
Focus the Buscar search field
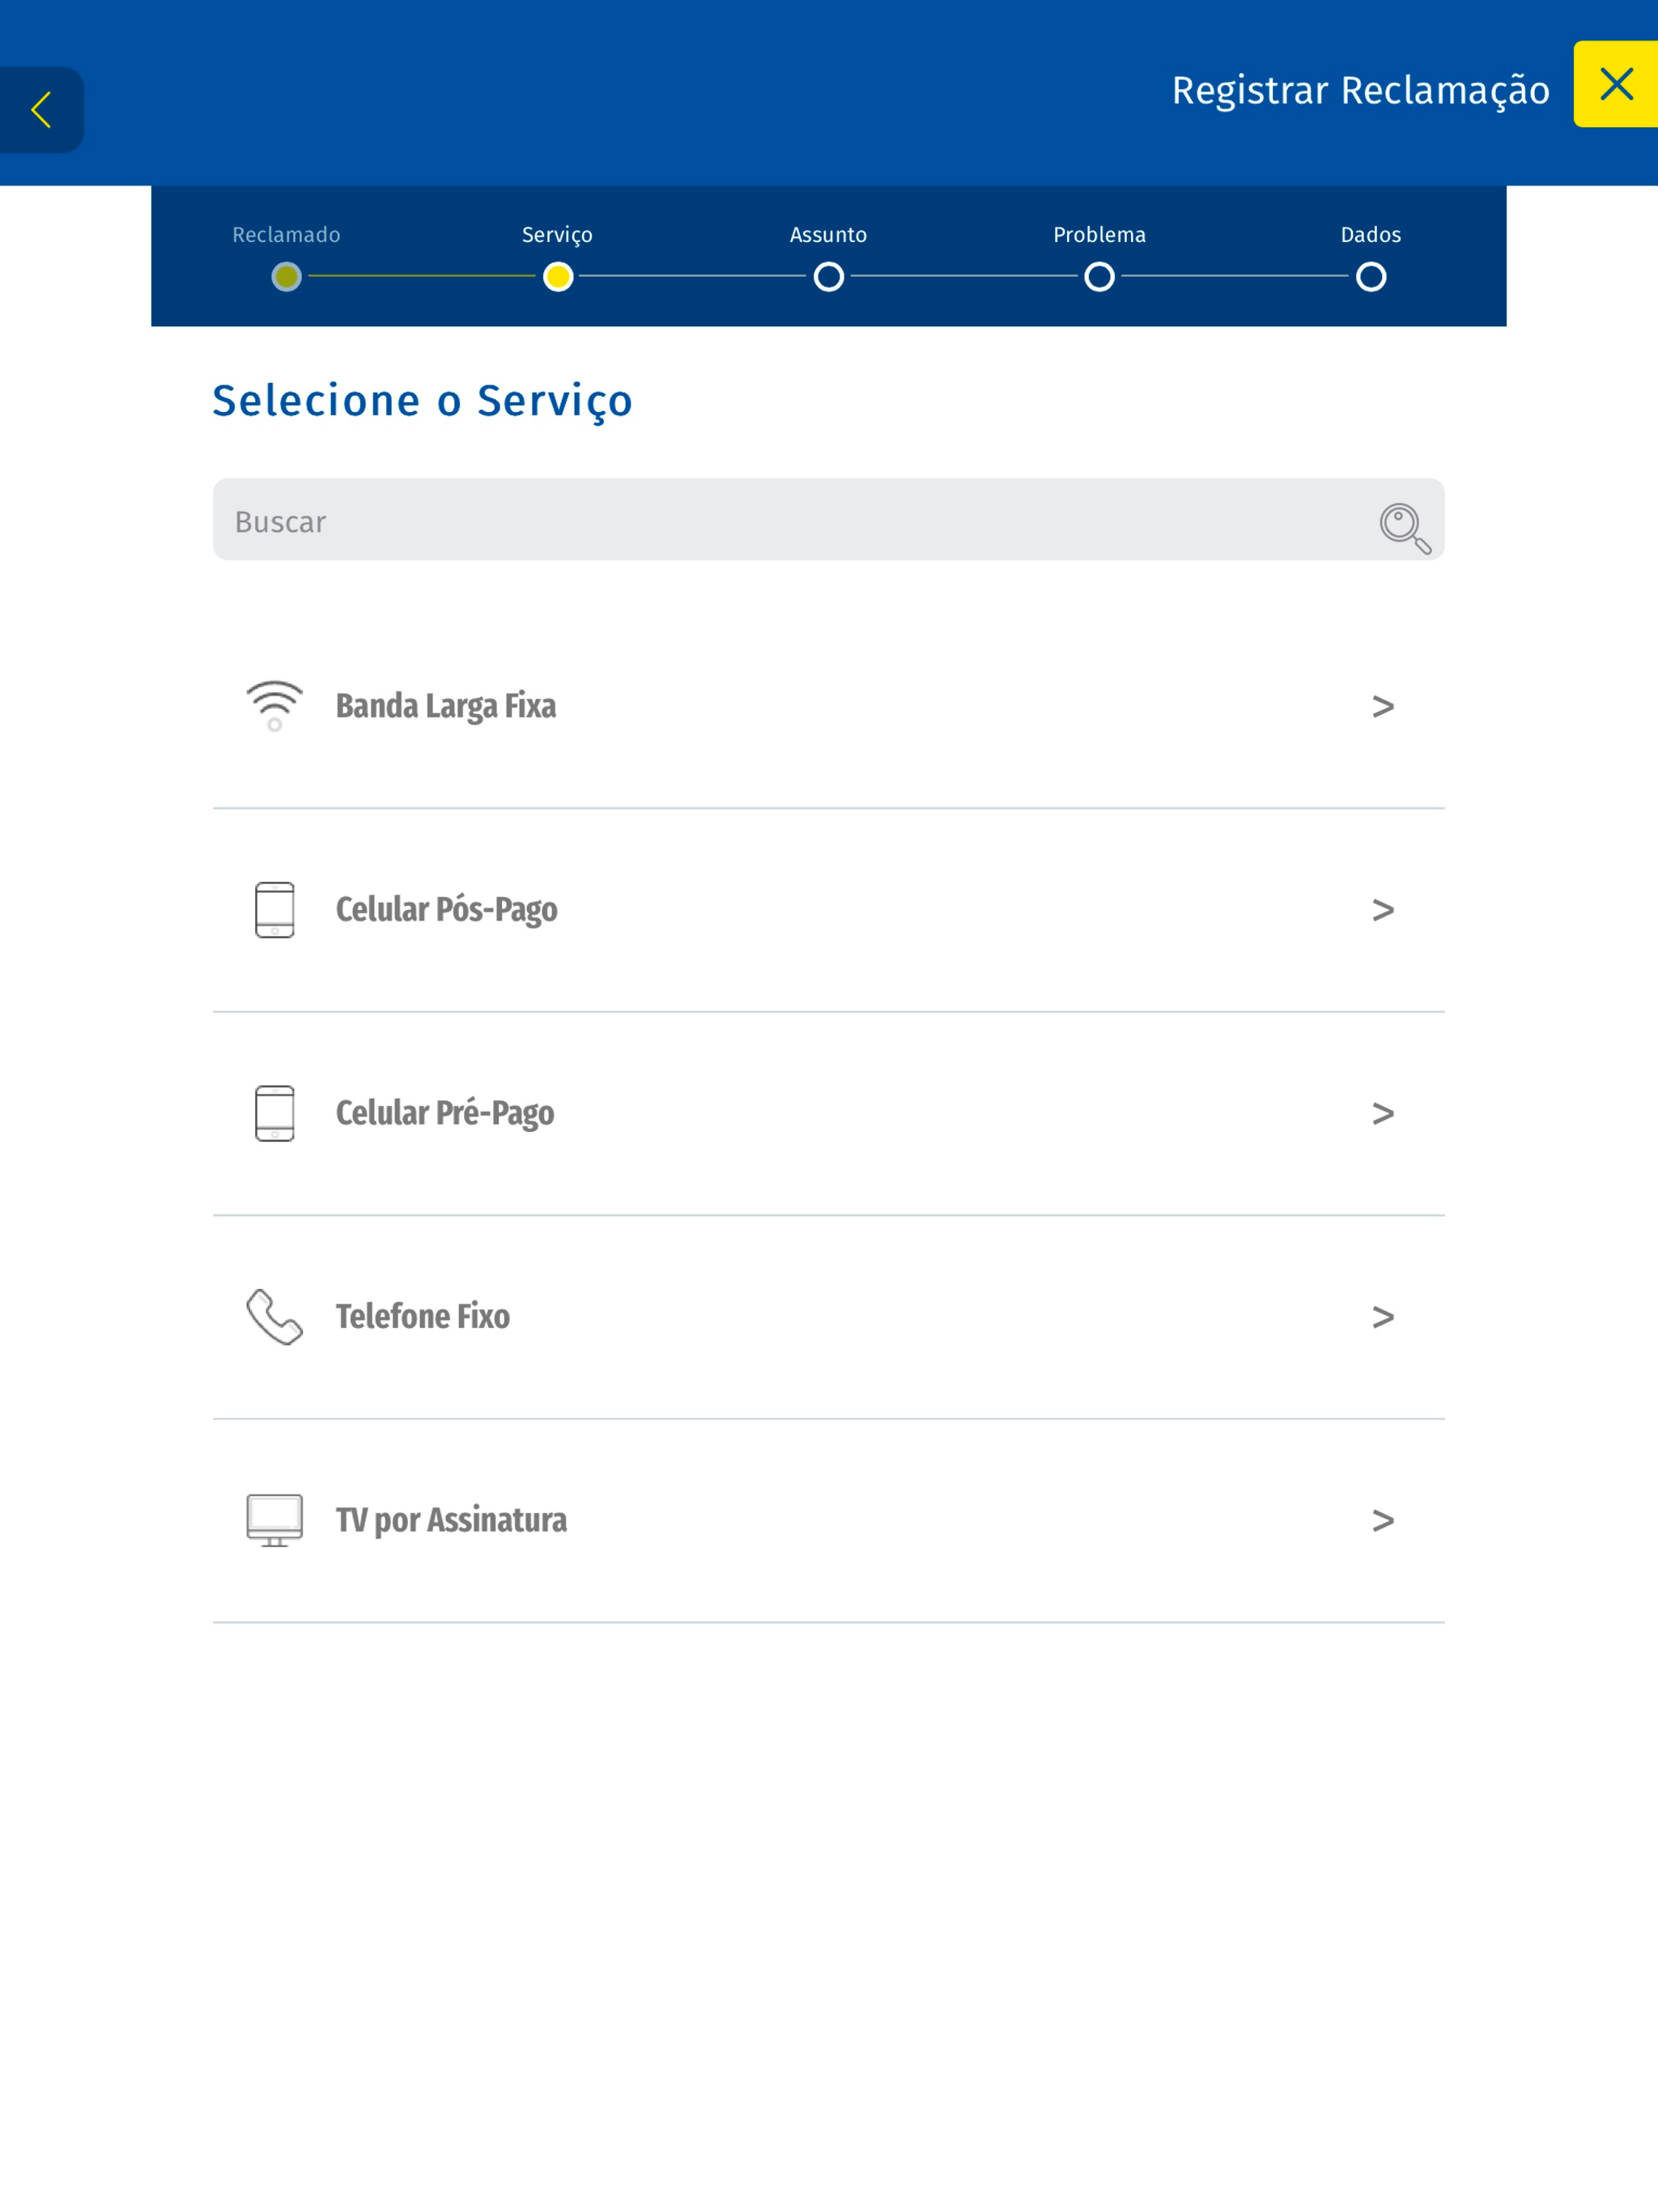[828, 519]
